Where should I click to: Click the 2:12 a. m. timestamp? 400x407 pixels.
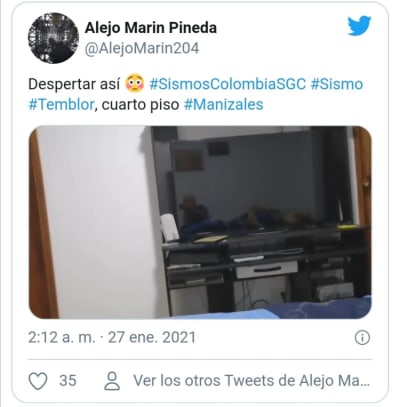[62, 338]
